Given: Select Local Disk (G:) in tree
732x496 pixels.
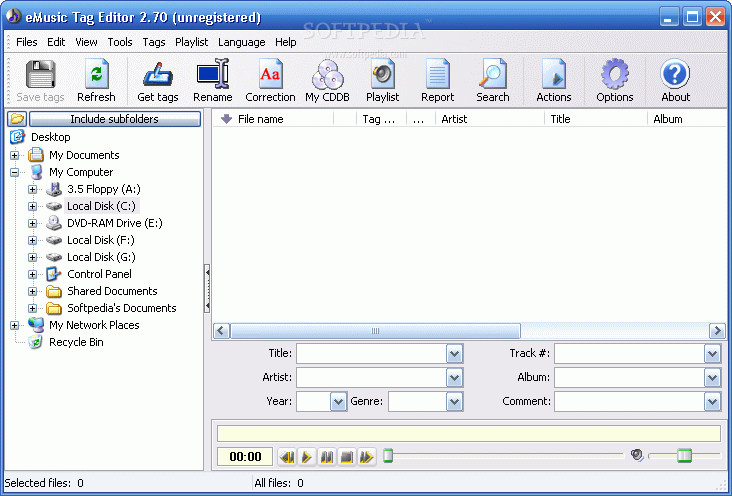Looking at the screenshot, I should (101, 257).
